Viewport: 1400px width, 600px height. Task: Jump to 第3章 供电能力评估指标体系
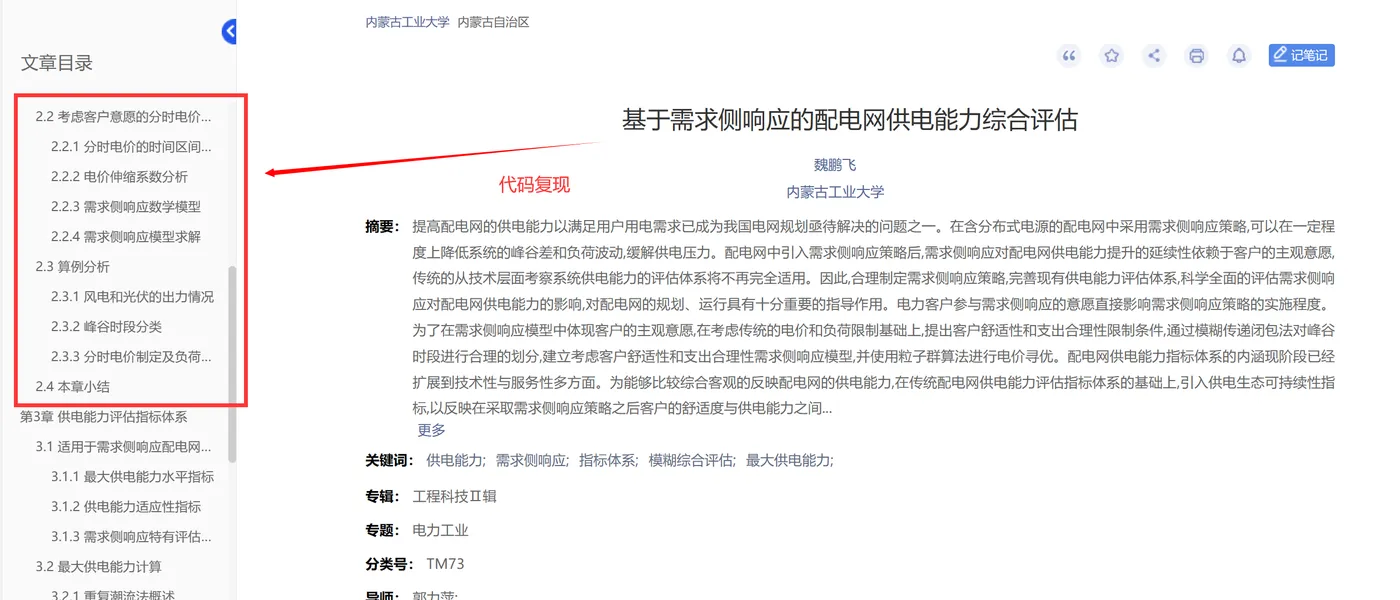click(104, 416)
